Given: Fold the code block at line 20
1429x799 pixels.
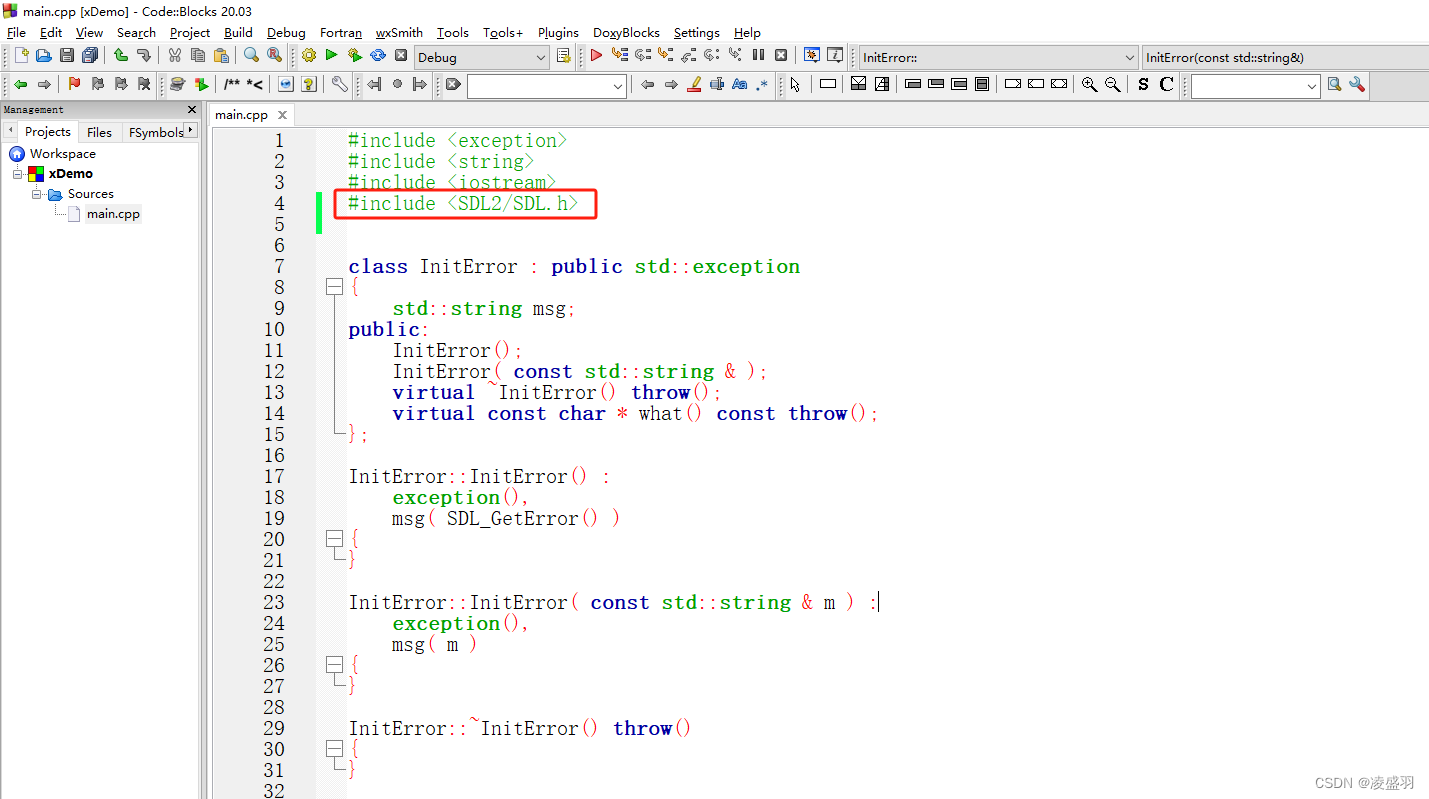Looking at the screenshot, I should pyautogui.click(x=334, y=540).
